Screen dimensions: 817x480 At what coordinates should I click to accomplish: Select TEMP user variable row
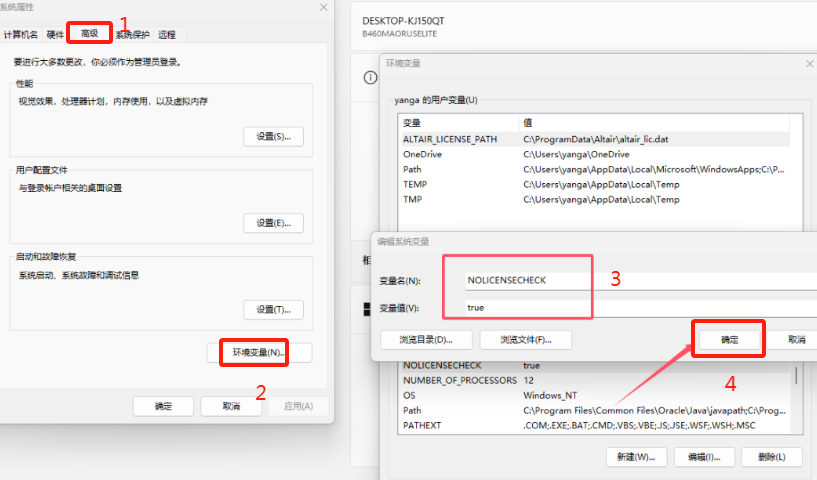point(595,184)
